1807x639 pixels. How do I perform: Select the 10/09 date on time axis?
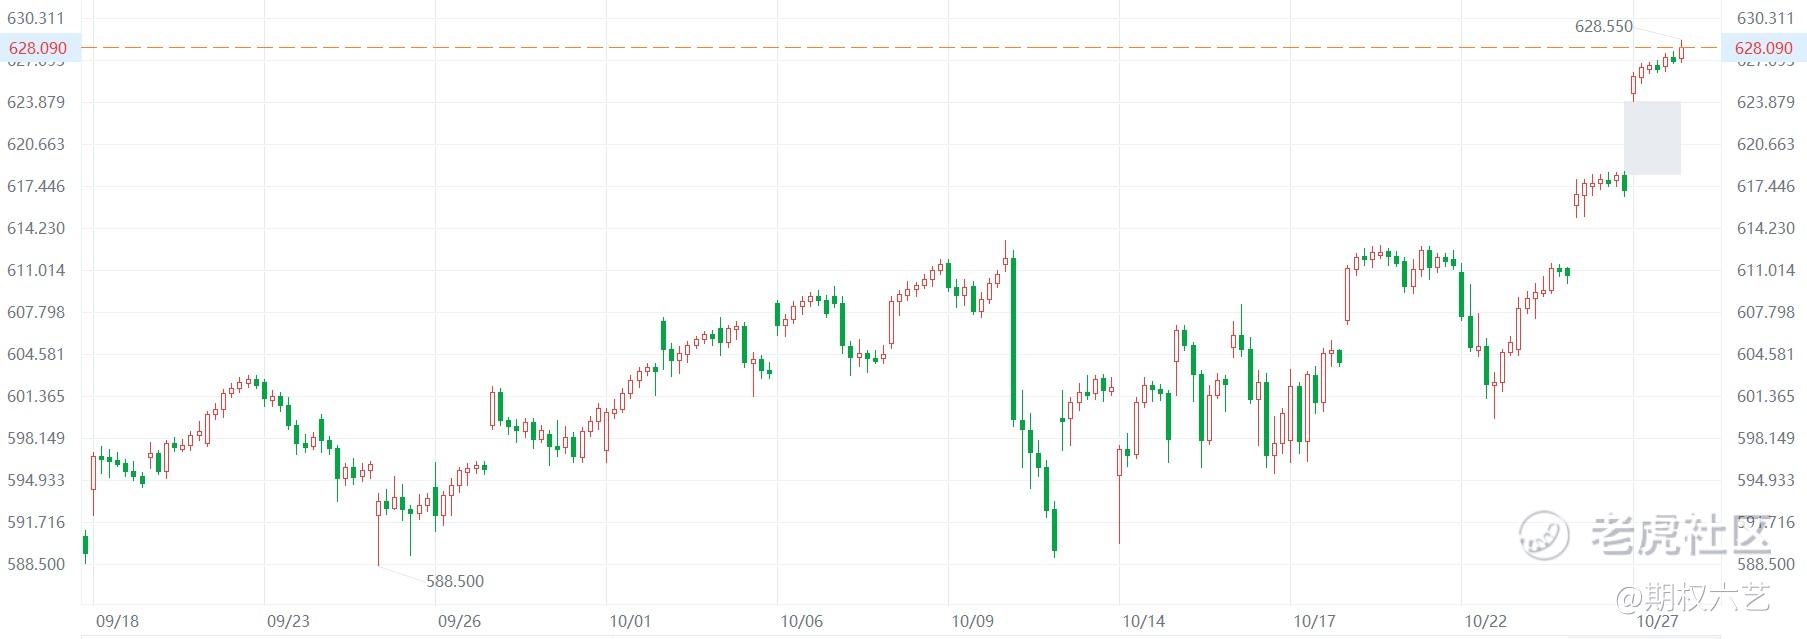pos(972,621)
